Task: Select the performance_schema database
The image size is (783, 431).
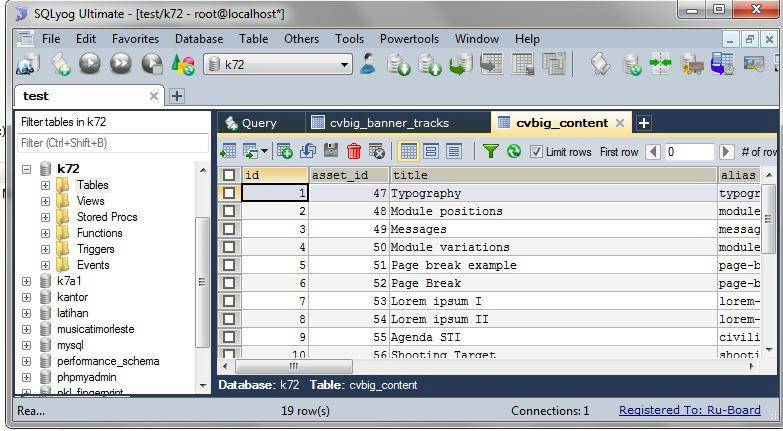Action: 108,361
